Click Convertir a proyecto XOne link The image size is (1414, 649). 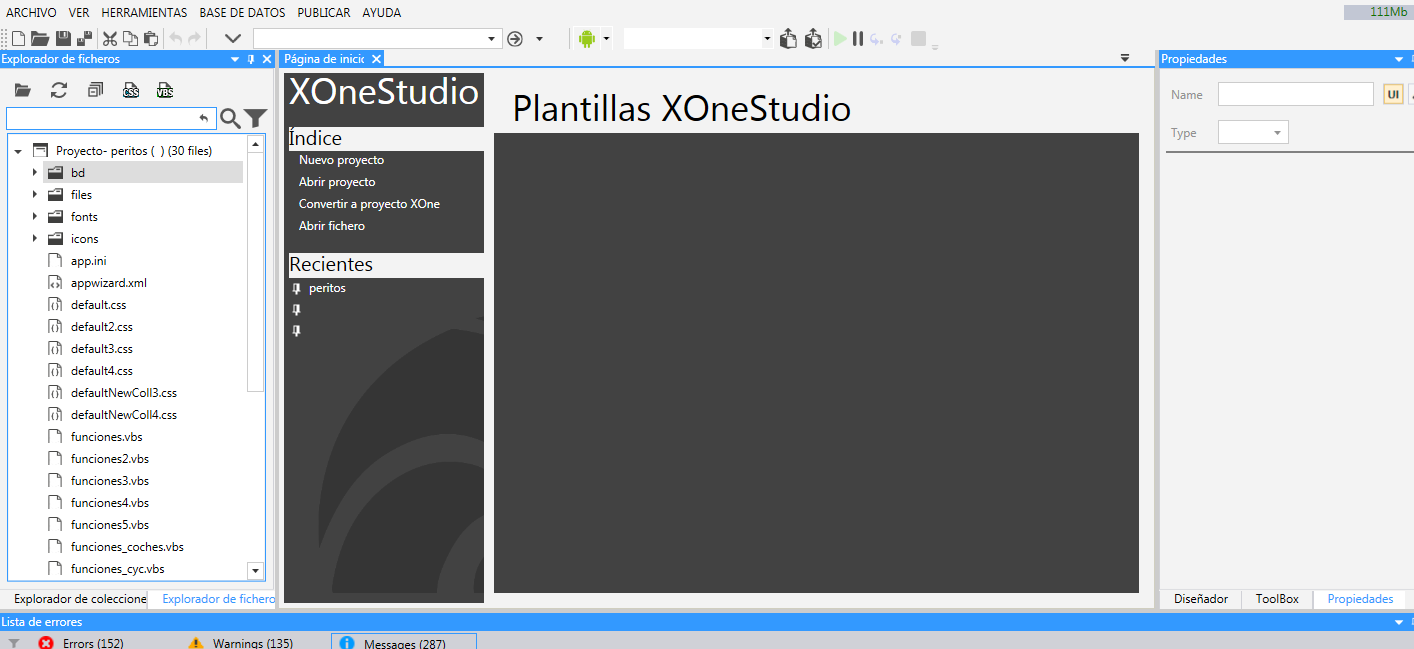coord(369,204)
